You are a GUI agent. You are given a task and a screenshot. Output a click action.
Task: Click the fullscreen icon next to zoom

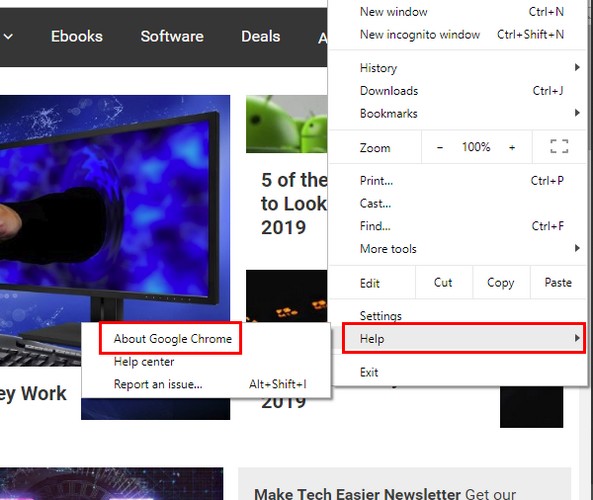(x=559, y=146)
